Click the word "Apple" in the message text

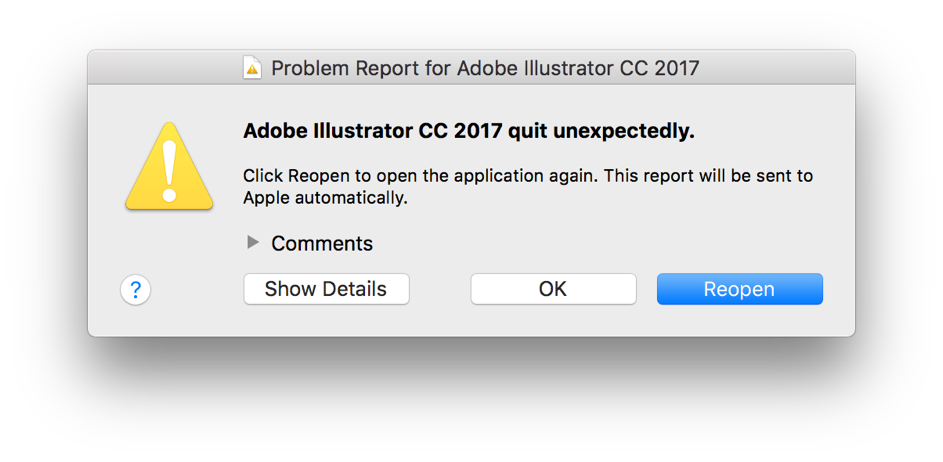coord(266,198)
